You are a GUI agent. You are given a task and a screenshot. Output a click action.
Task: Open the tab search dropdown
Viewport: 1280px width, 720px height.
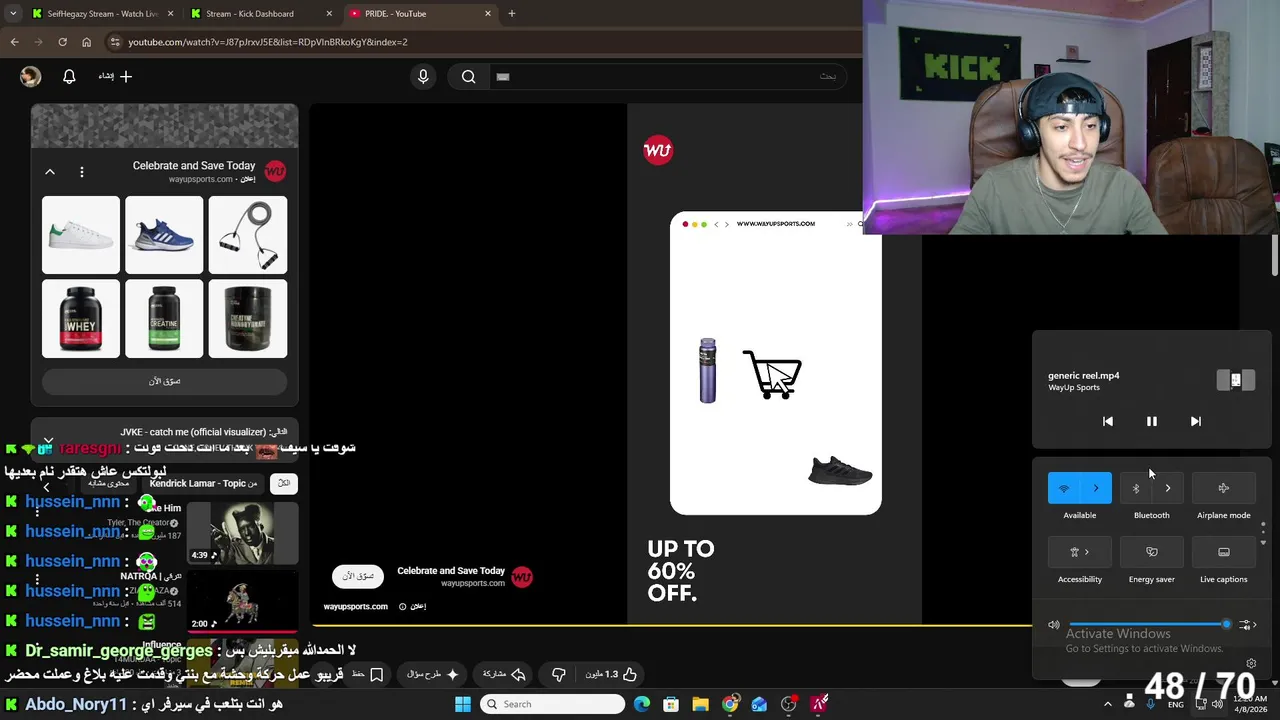[12, 14]
